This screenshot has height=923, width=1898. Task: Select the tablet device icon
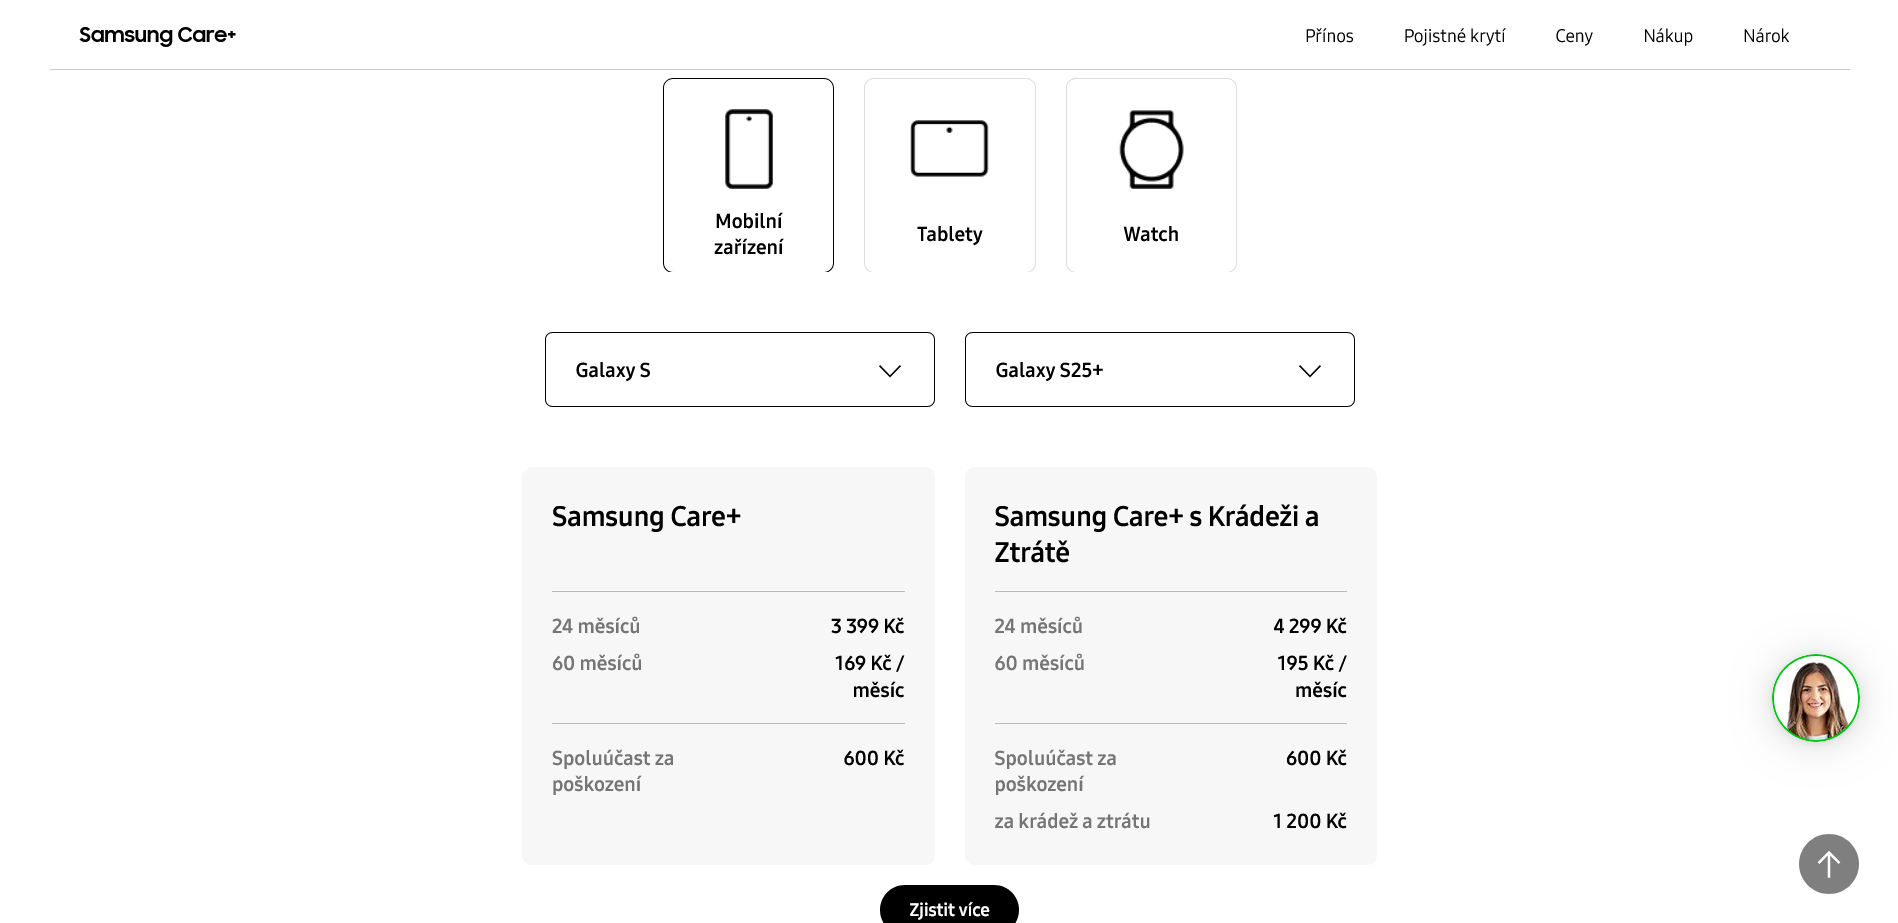click(949, 148)
